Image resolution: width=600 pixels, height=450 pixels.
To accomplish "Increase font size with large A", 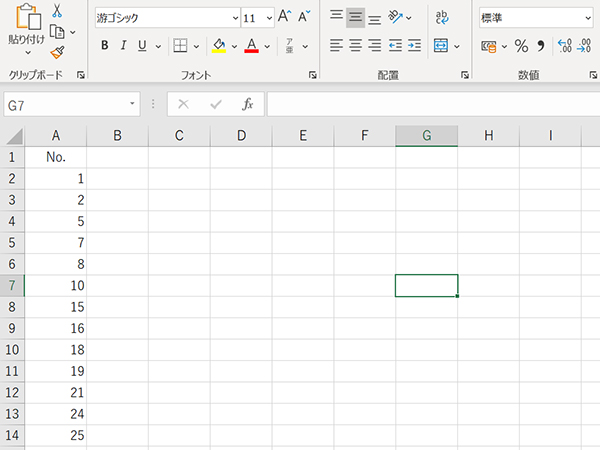I will 284,17.
